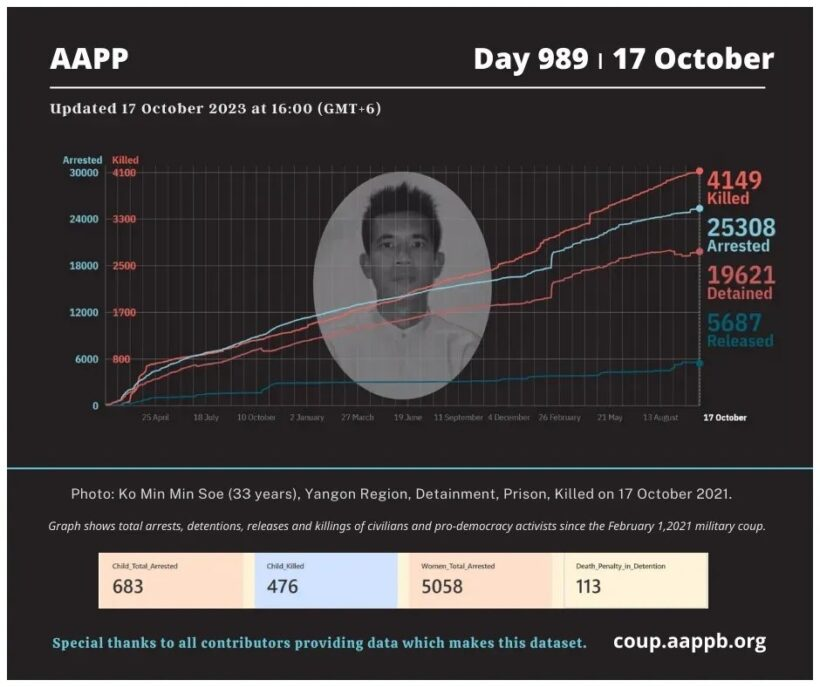Image resolution: width=820 pixels, height=687 pixels.
Task: Click the Arrested axis title label
Action: pyautogui.click(x=82, y=160)
